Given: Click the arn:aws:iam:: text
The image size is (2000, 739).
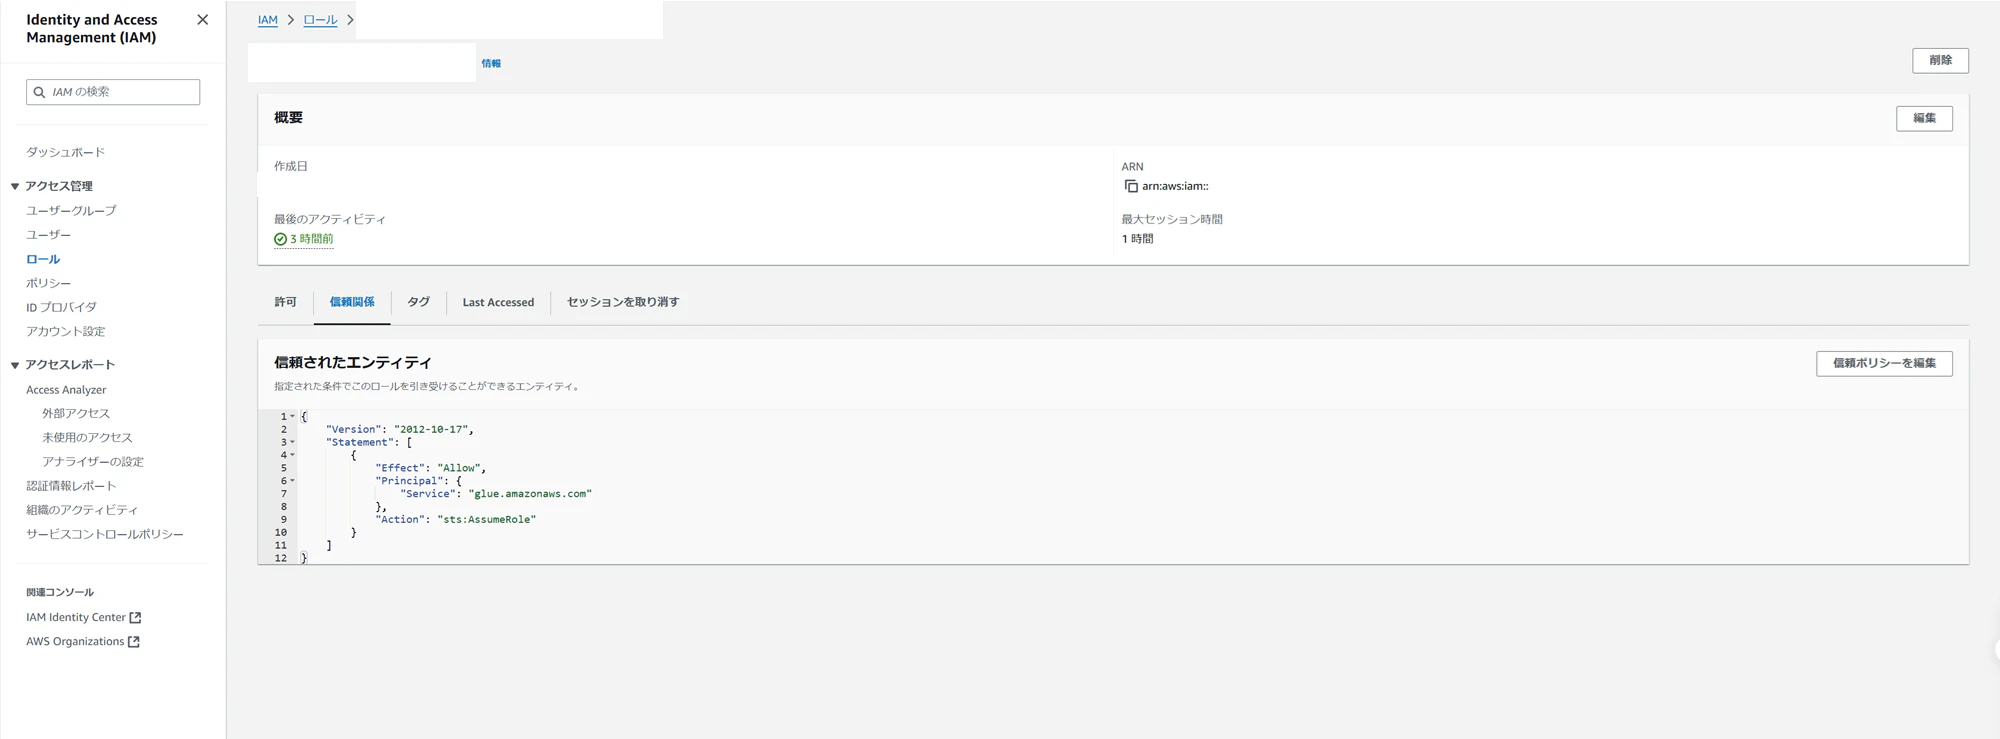Looking at the screenshot, I should tap(1175, 186).
